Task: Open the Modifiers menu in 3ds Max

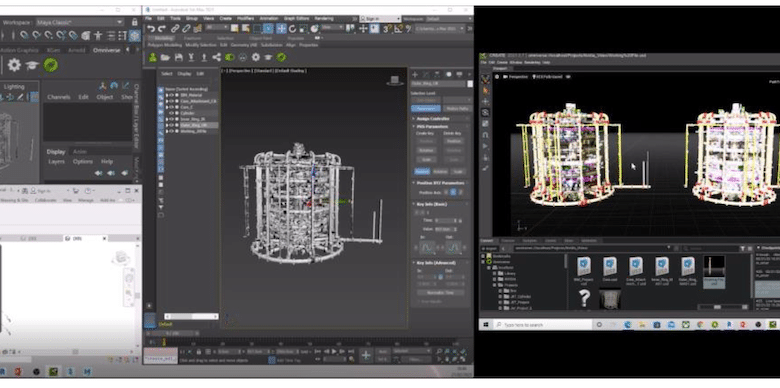Action: [x=245, y=18]
